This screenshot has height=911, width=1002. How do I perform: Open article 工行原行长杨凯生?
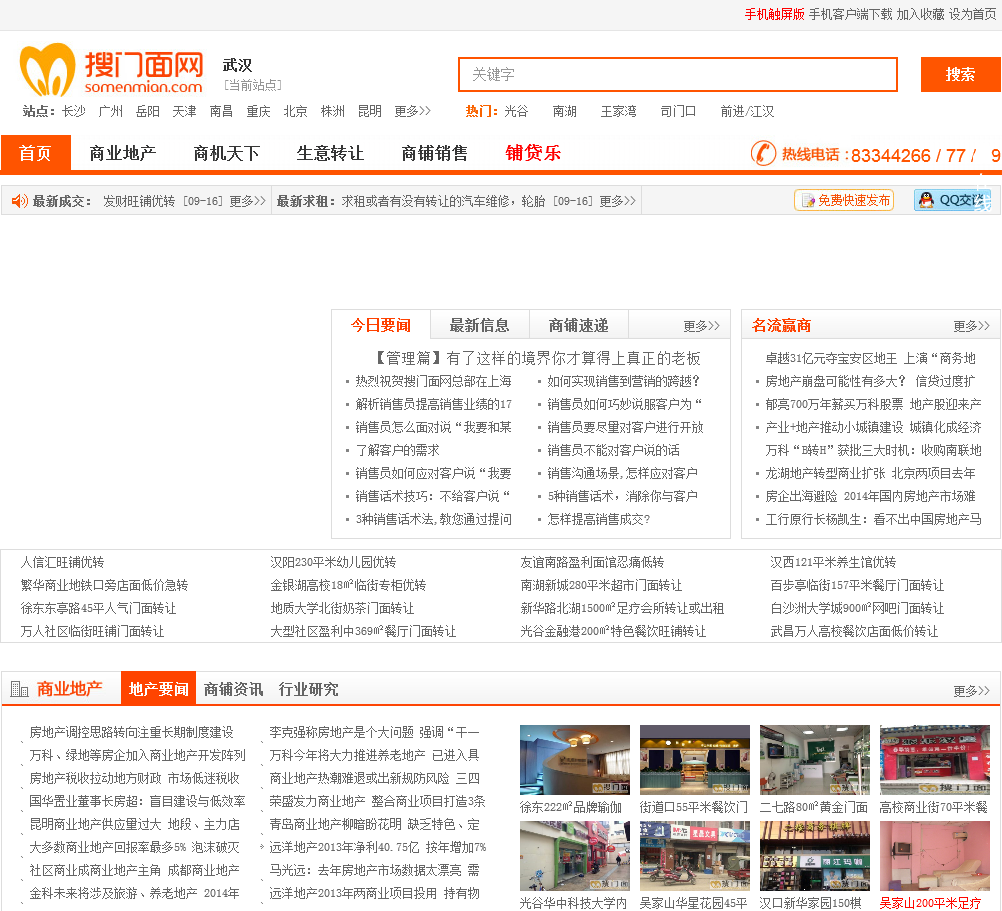874,519
